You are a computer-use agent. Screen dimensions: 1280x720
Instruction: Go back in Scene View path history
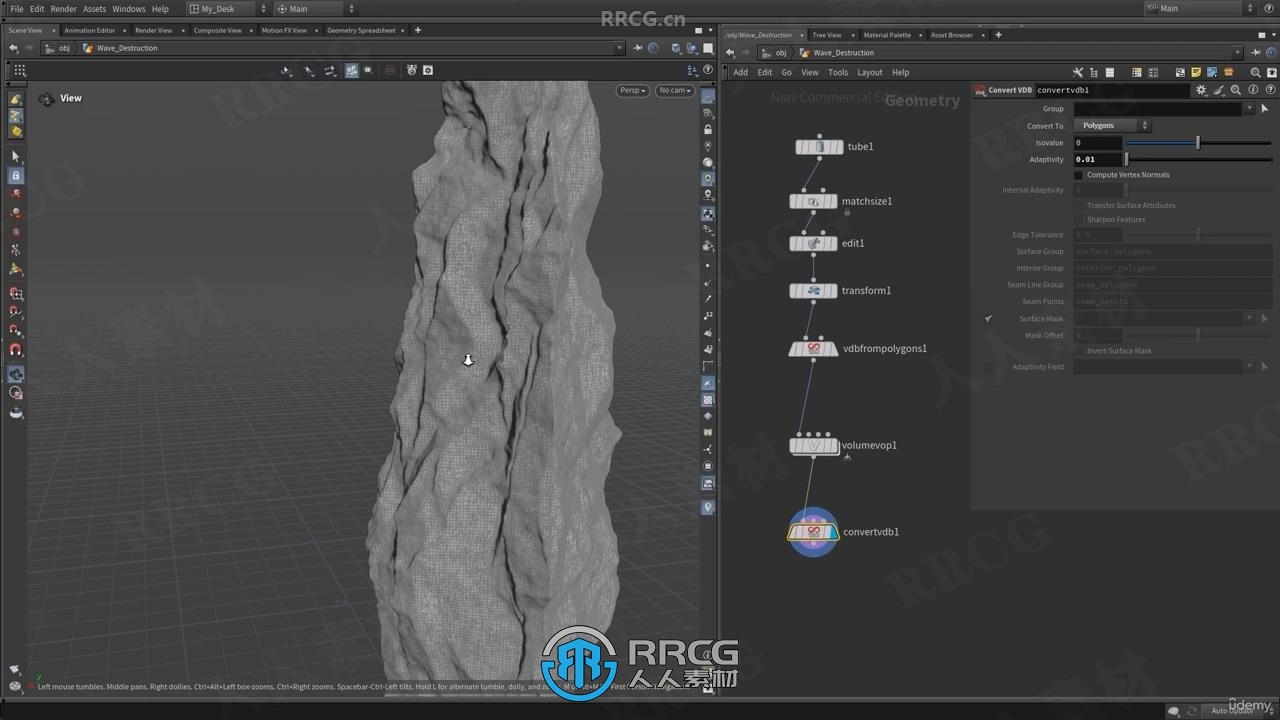click(x=13, y=48)
